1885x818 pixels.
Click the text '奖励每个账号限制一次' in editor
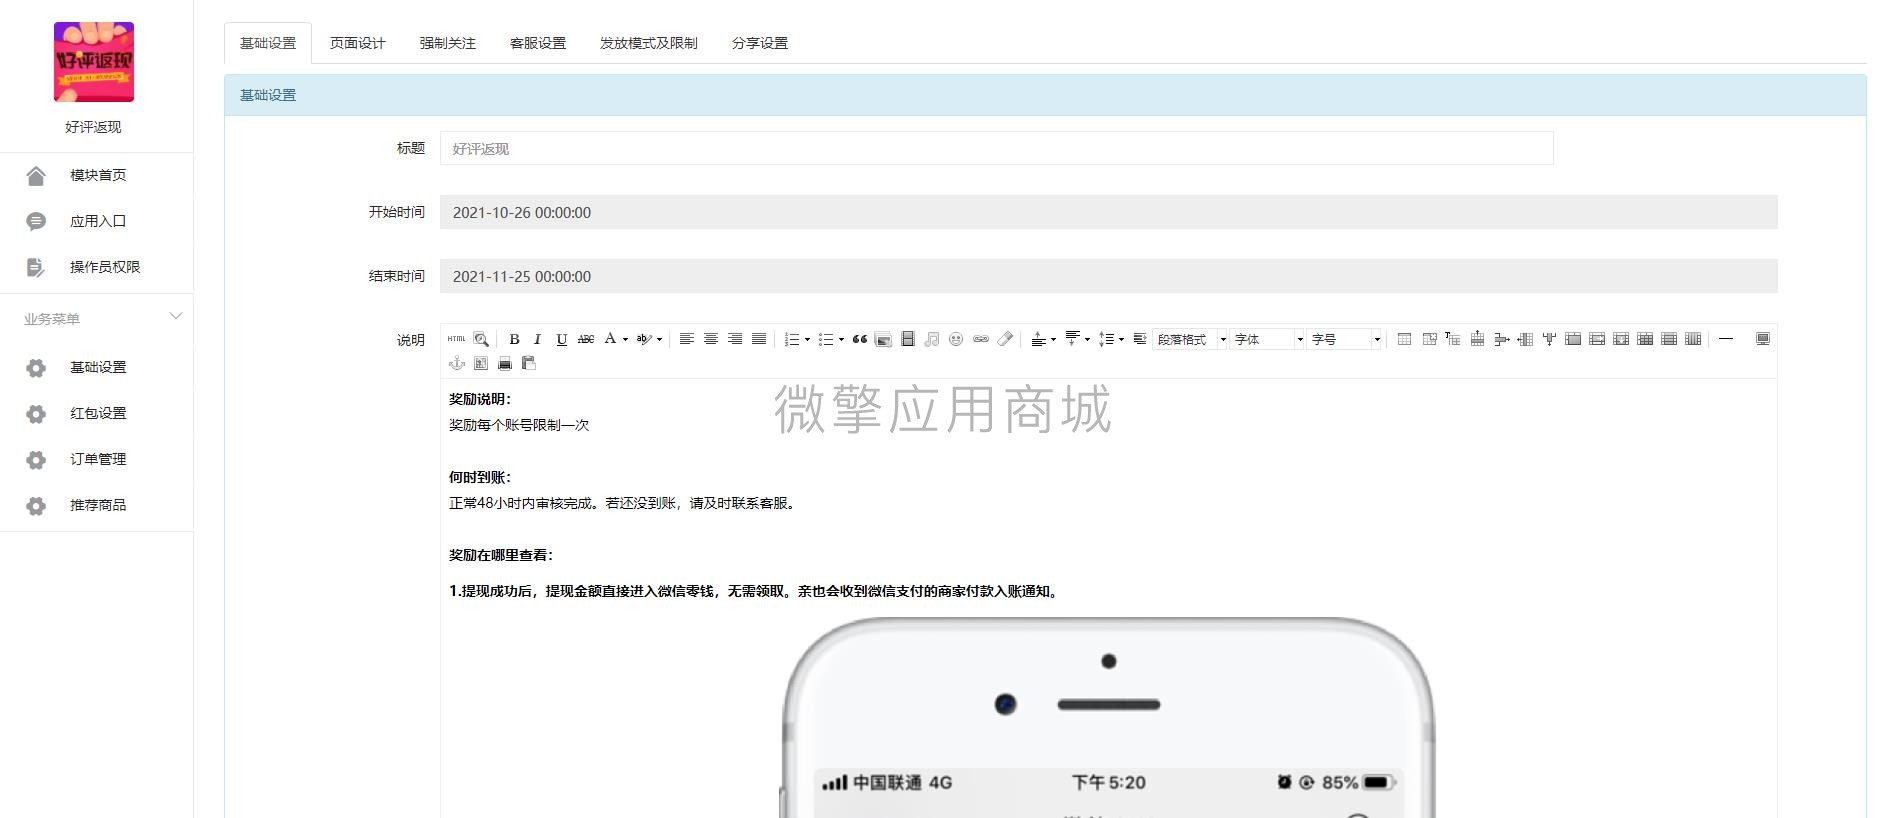519,425
